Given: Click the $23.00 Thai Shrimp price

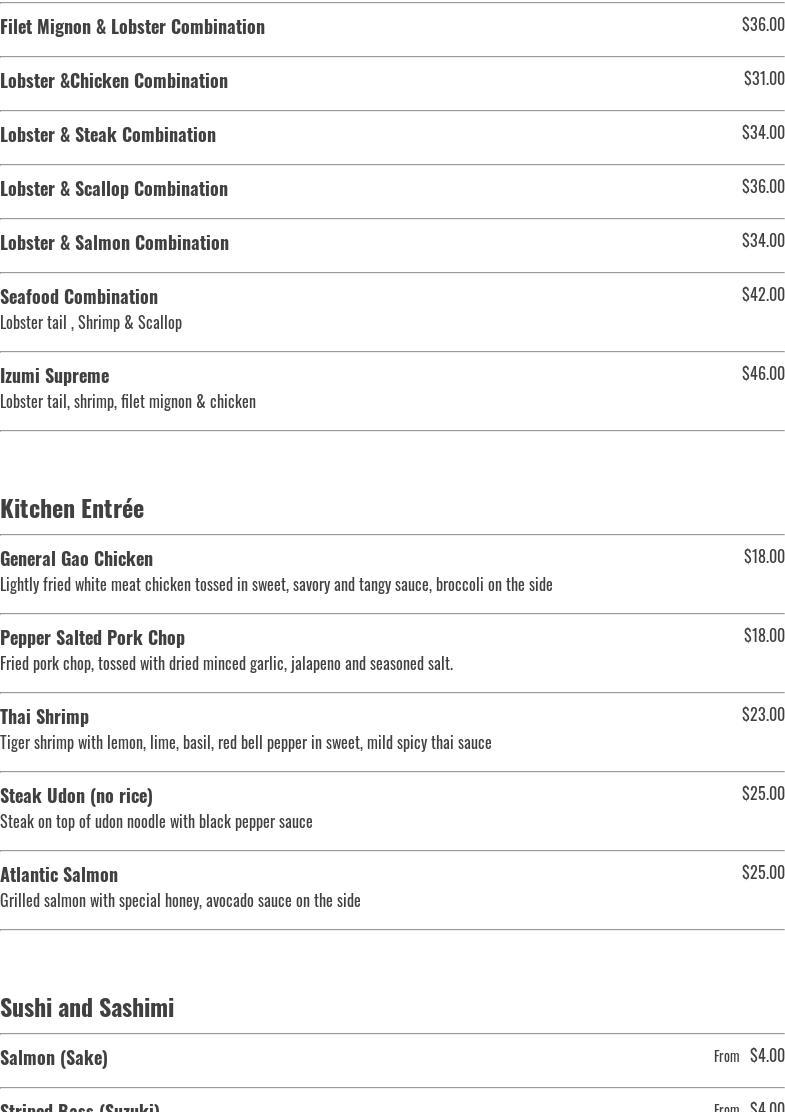Looking at the screenshot, I should point(763,713).
